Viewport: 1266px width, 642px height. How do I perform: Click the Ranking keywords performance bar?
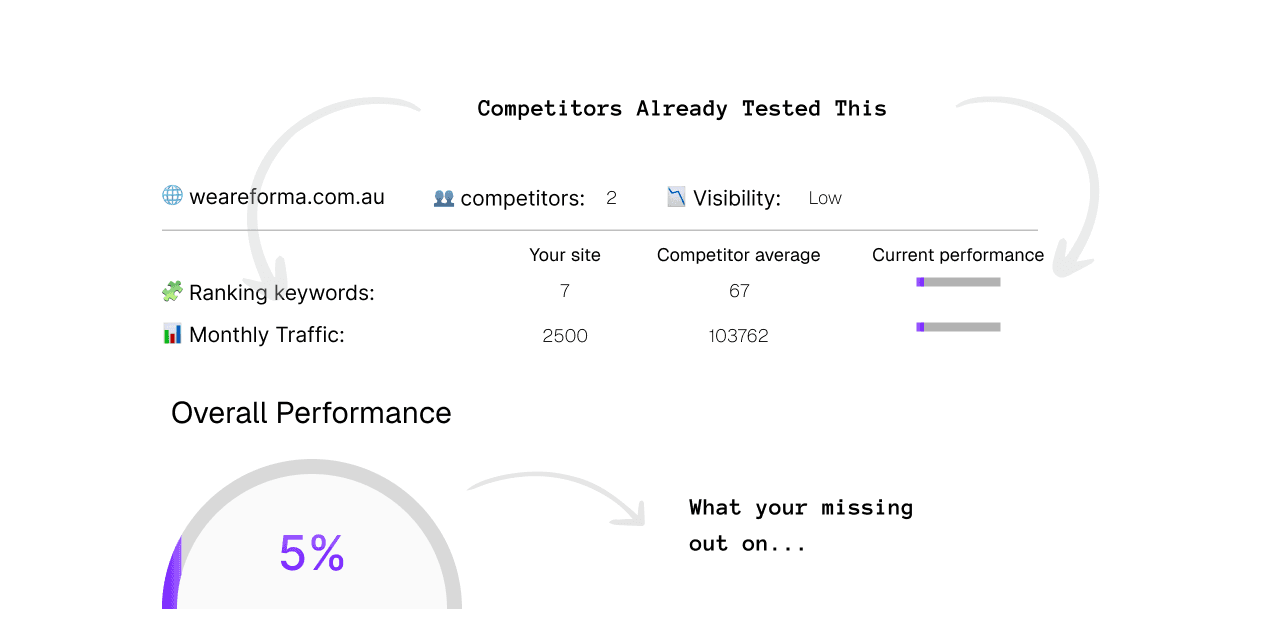click(958, 282)
